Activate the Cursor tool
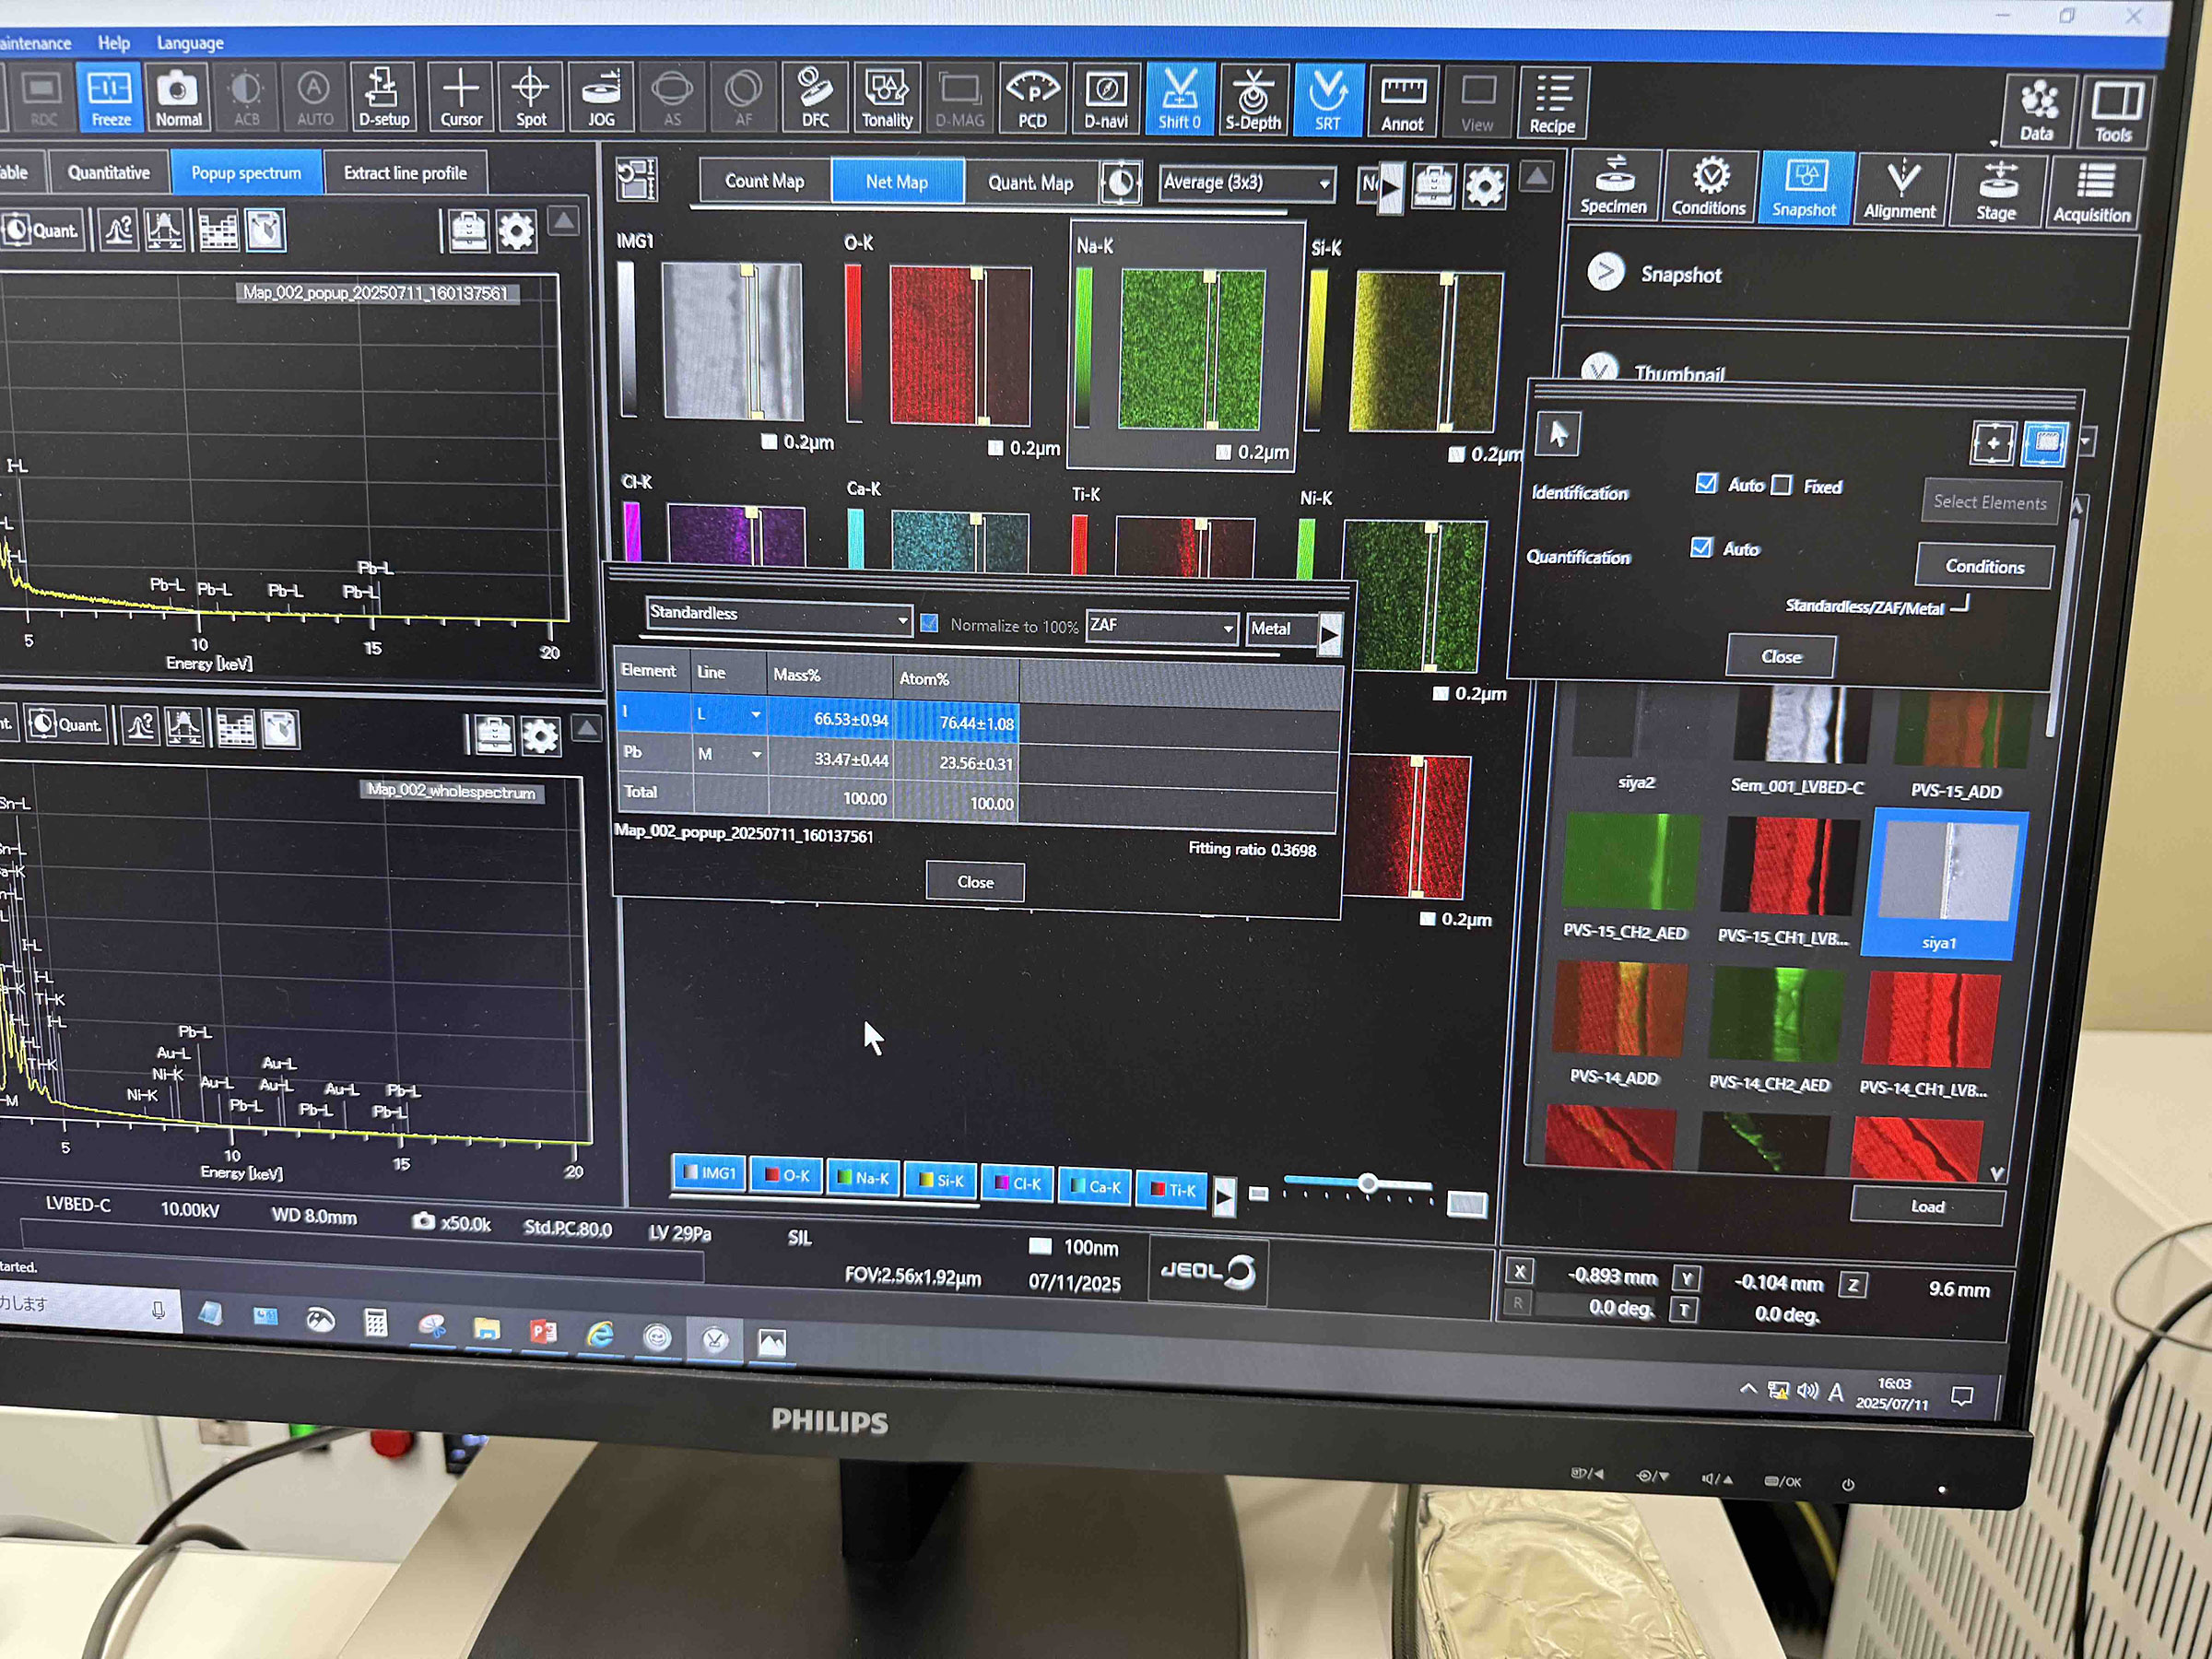This screenshot has width=2212, height=1659. click(x=461, y=98)
